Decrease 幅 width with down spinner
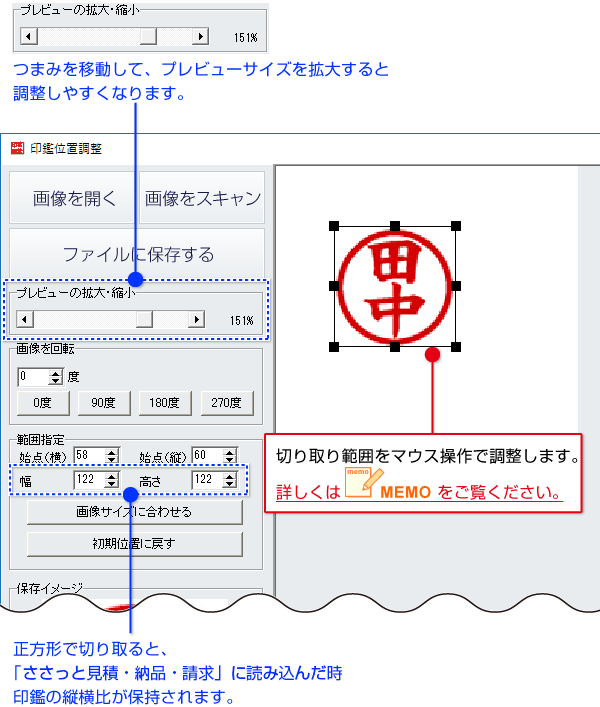Image resolution: width=600 pixels, height=707 pixels. tap(112, 484)
